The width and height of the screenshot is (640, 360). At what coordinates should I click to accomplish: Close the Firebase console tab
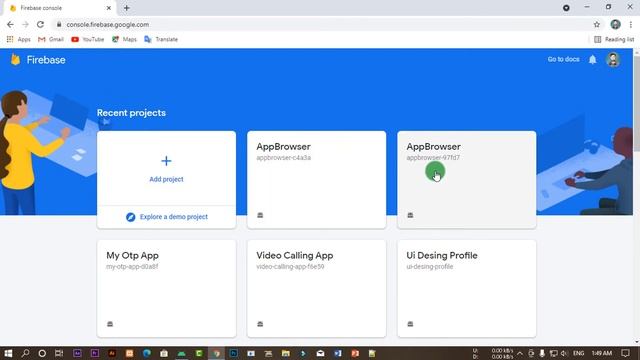[x=109, y=8]
